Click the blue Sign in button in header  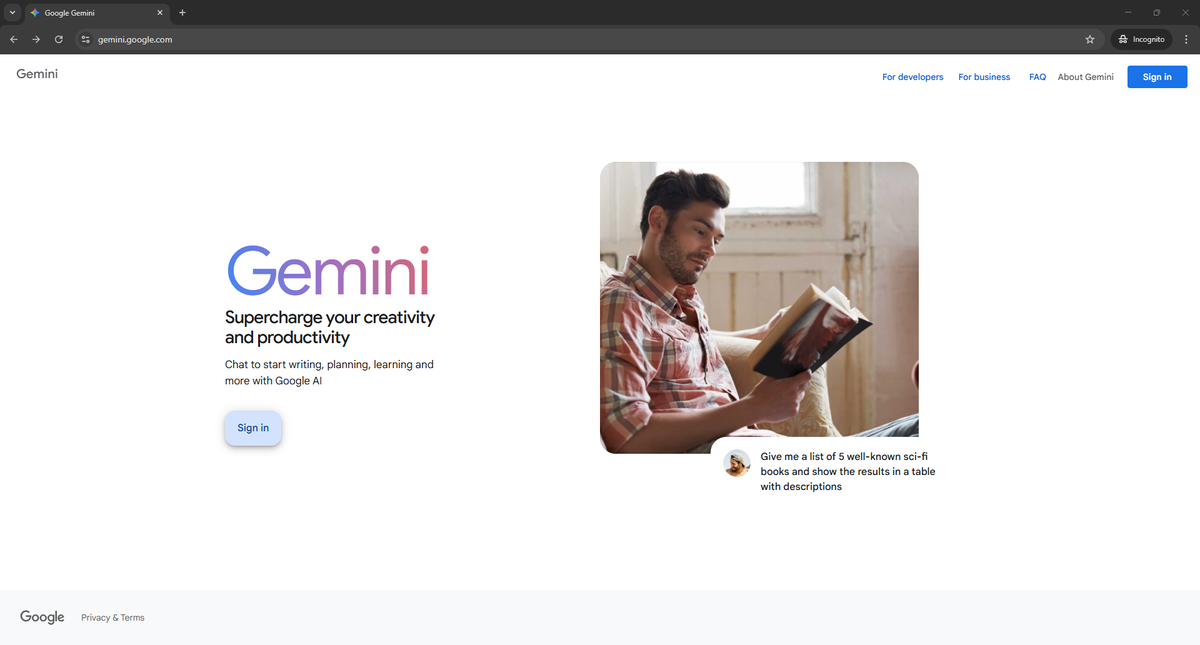point(1157,77)
